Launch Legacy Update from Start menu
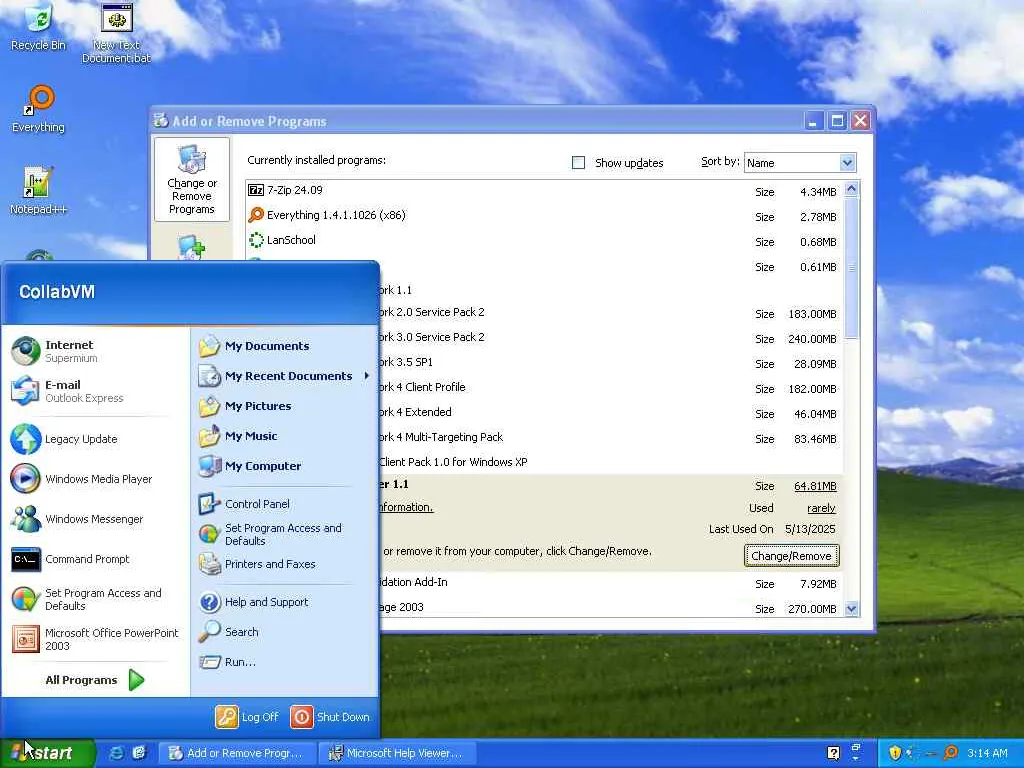This screenshot has width=1024, height=768. click(x=95, y=439)
